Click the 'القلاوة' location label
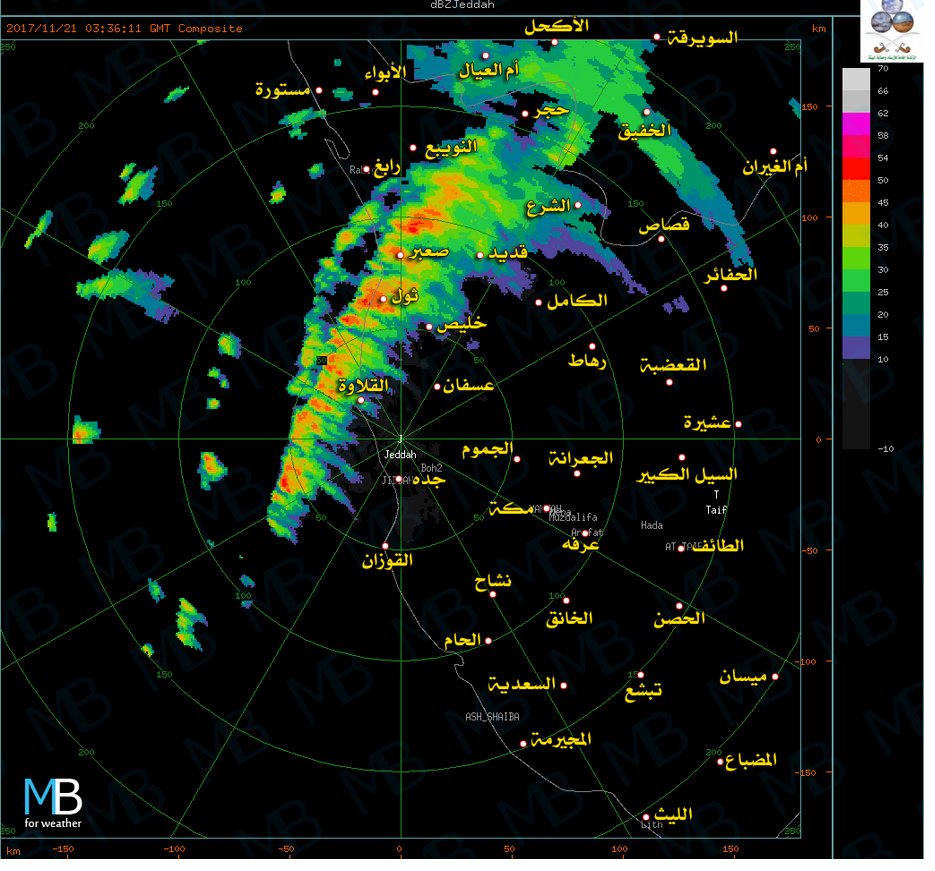Image resolution: width=935 pixels, height=871 pixels. (x=363, y=385)
